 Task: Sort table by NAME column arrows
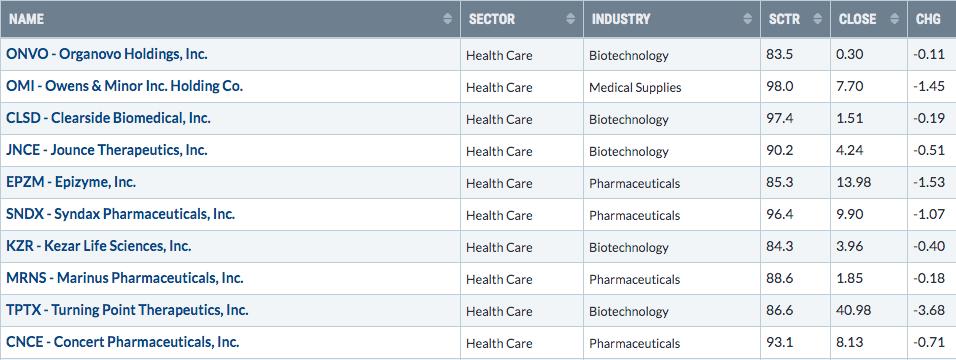448,19
